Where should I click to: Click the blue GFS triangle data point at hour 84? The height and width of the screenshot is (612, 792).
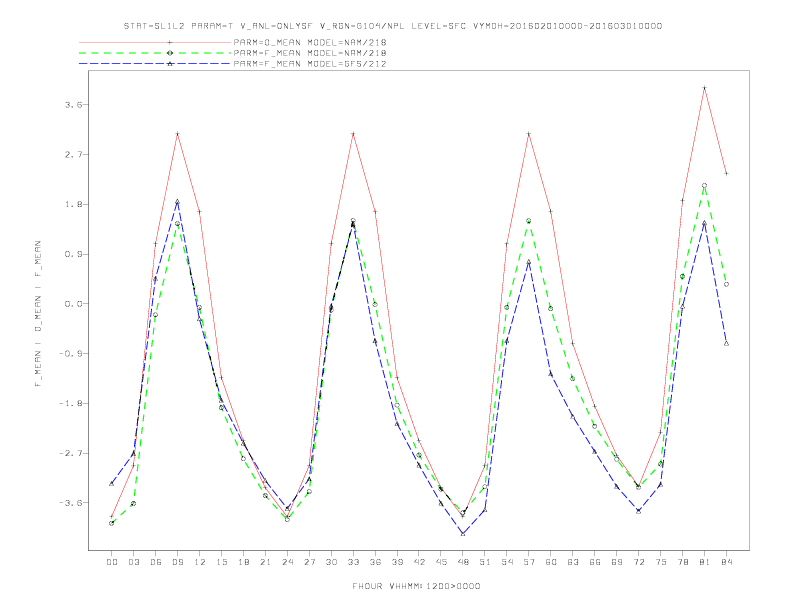[x=726, y=343]
